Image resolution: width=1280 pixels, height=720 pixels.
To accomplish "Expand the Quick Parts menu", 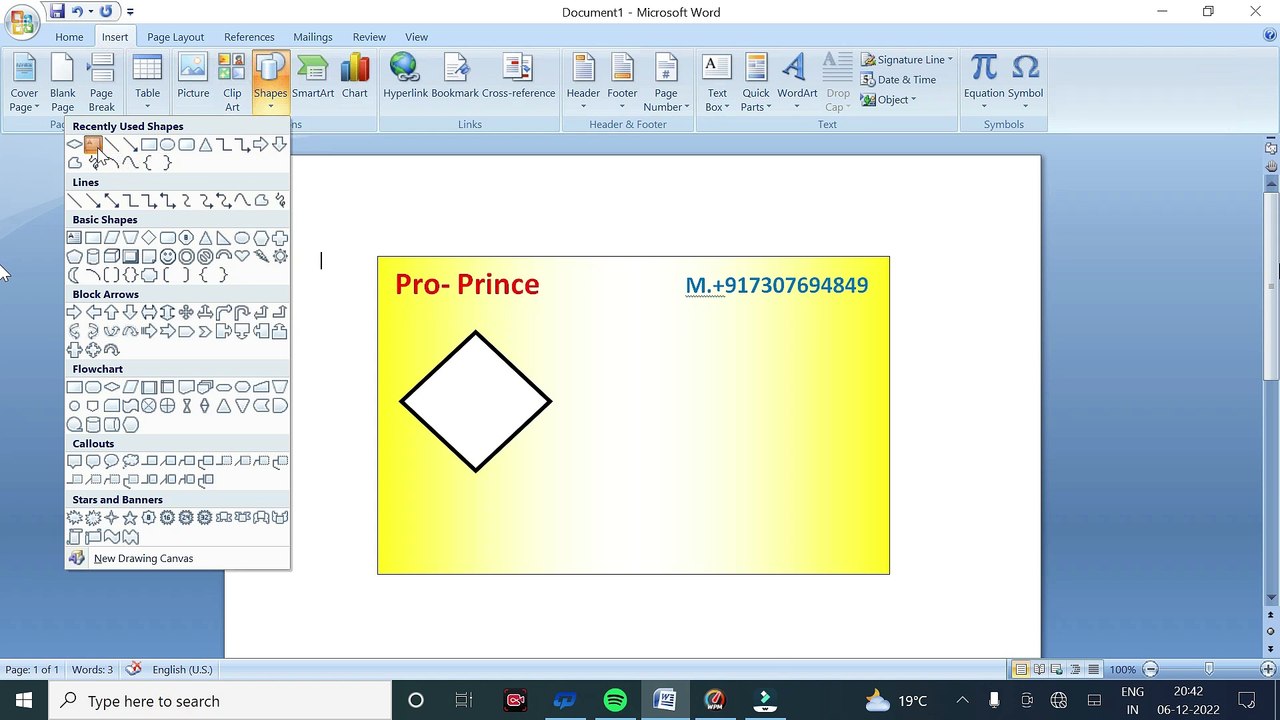I will click(756, 82).
